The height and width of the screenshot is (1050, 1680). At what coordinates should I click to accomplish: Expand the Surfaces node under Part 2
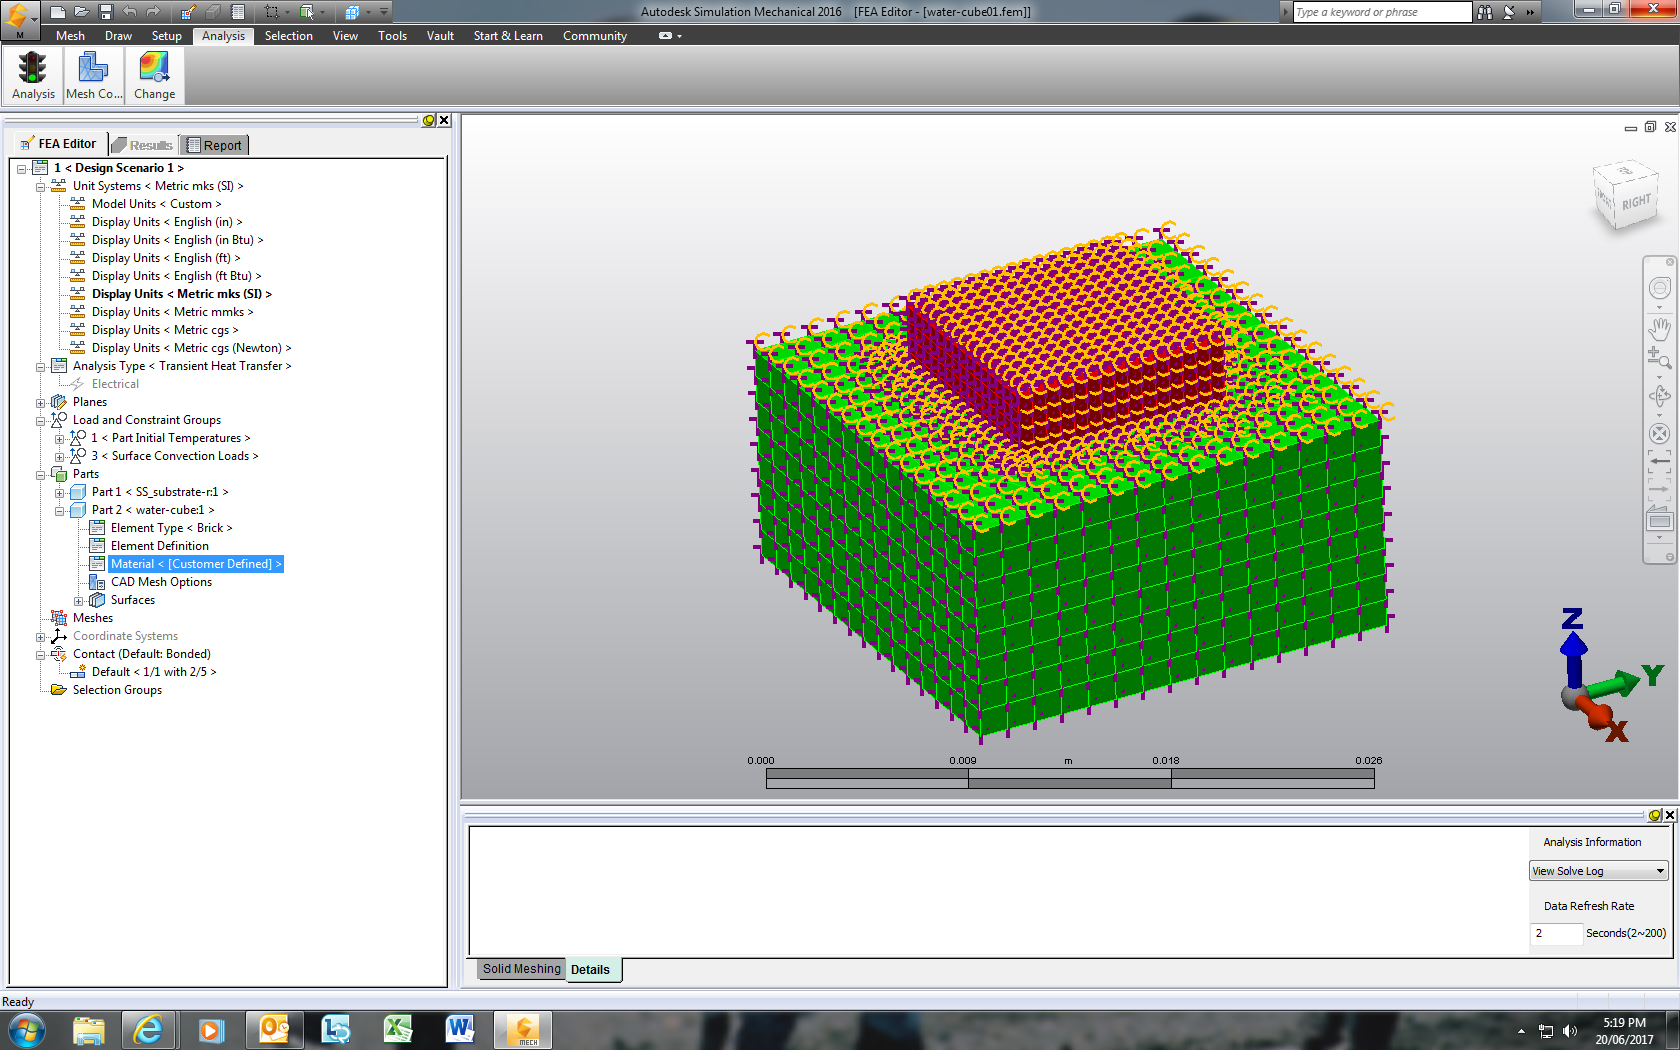point(78,599)
